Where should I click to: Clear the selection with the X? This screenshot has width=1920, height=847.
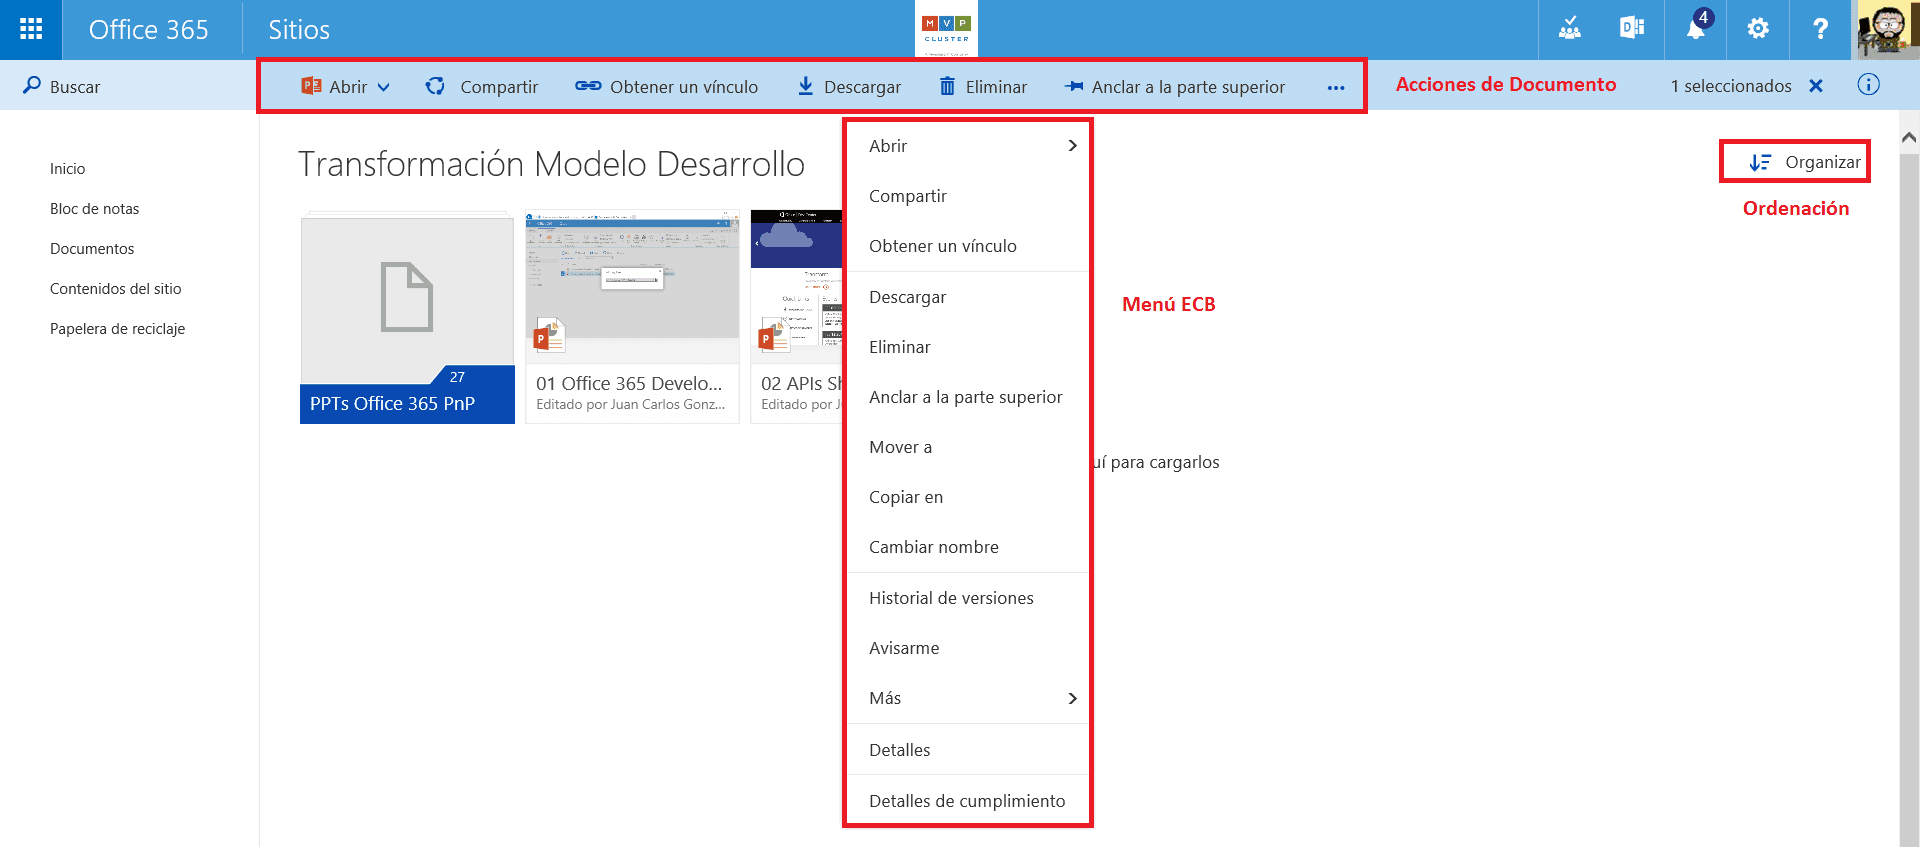[1816, 86]
